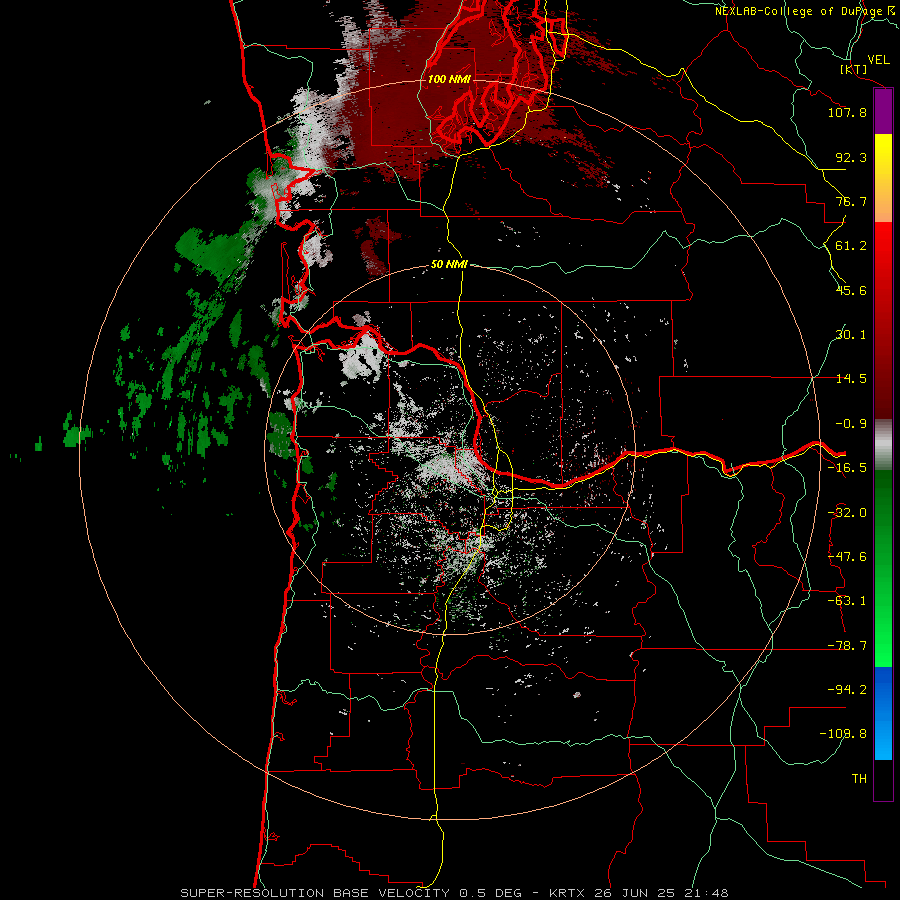Click the 14.5 velocity legend value

coord(851,379)
